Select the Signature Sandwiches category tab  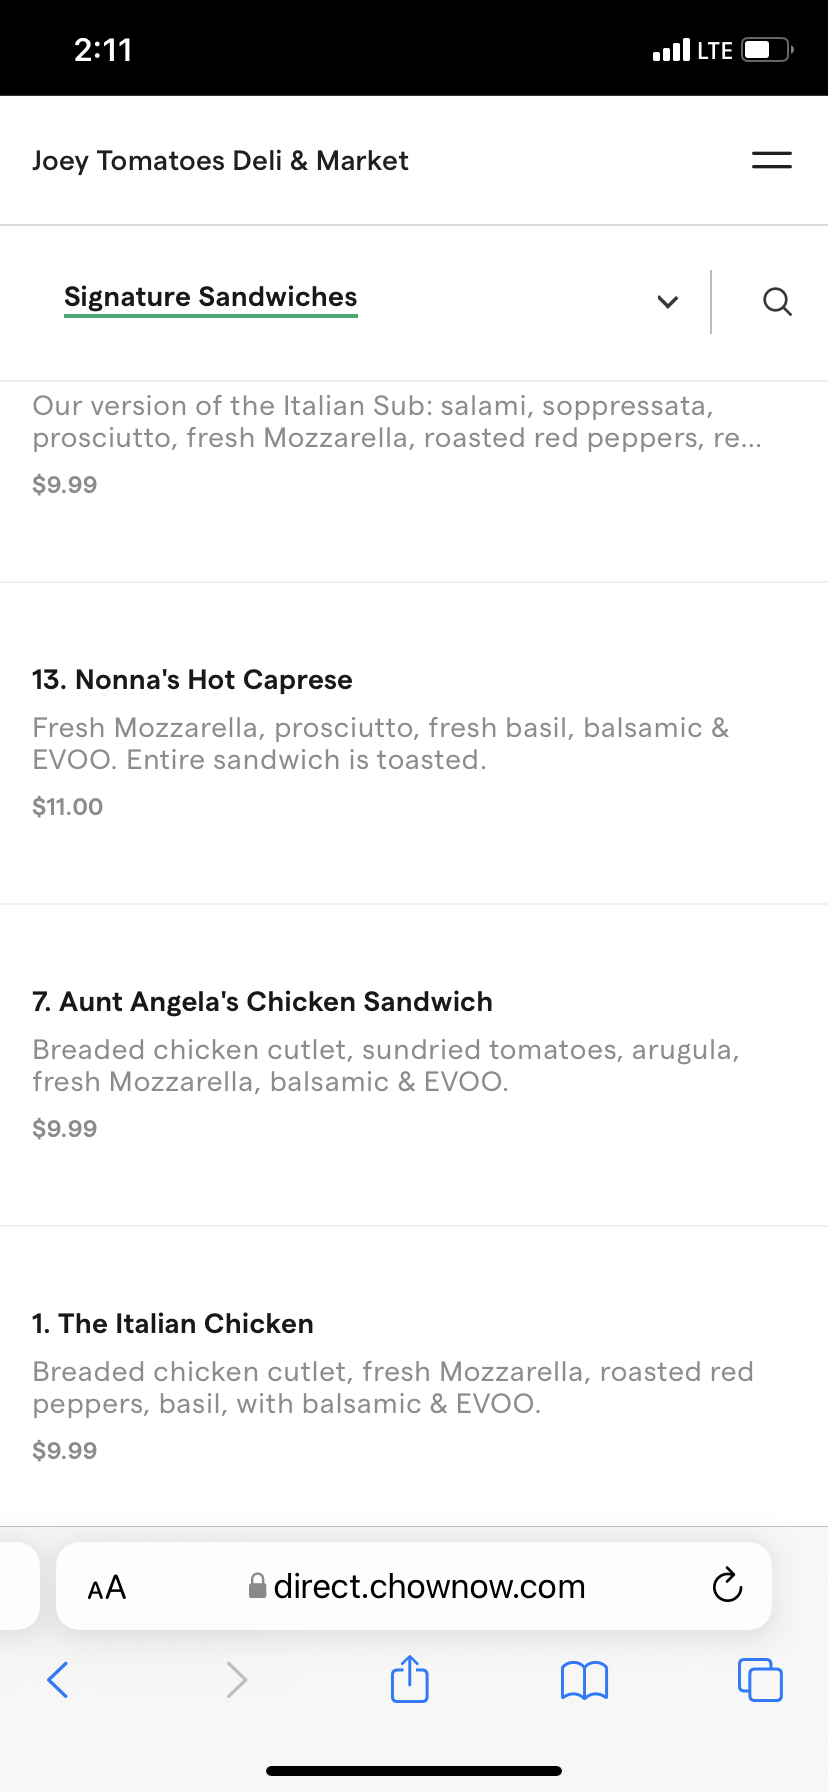210,297
